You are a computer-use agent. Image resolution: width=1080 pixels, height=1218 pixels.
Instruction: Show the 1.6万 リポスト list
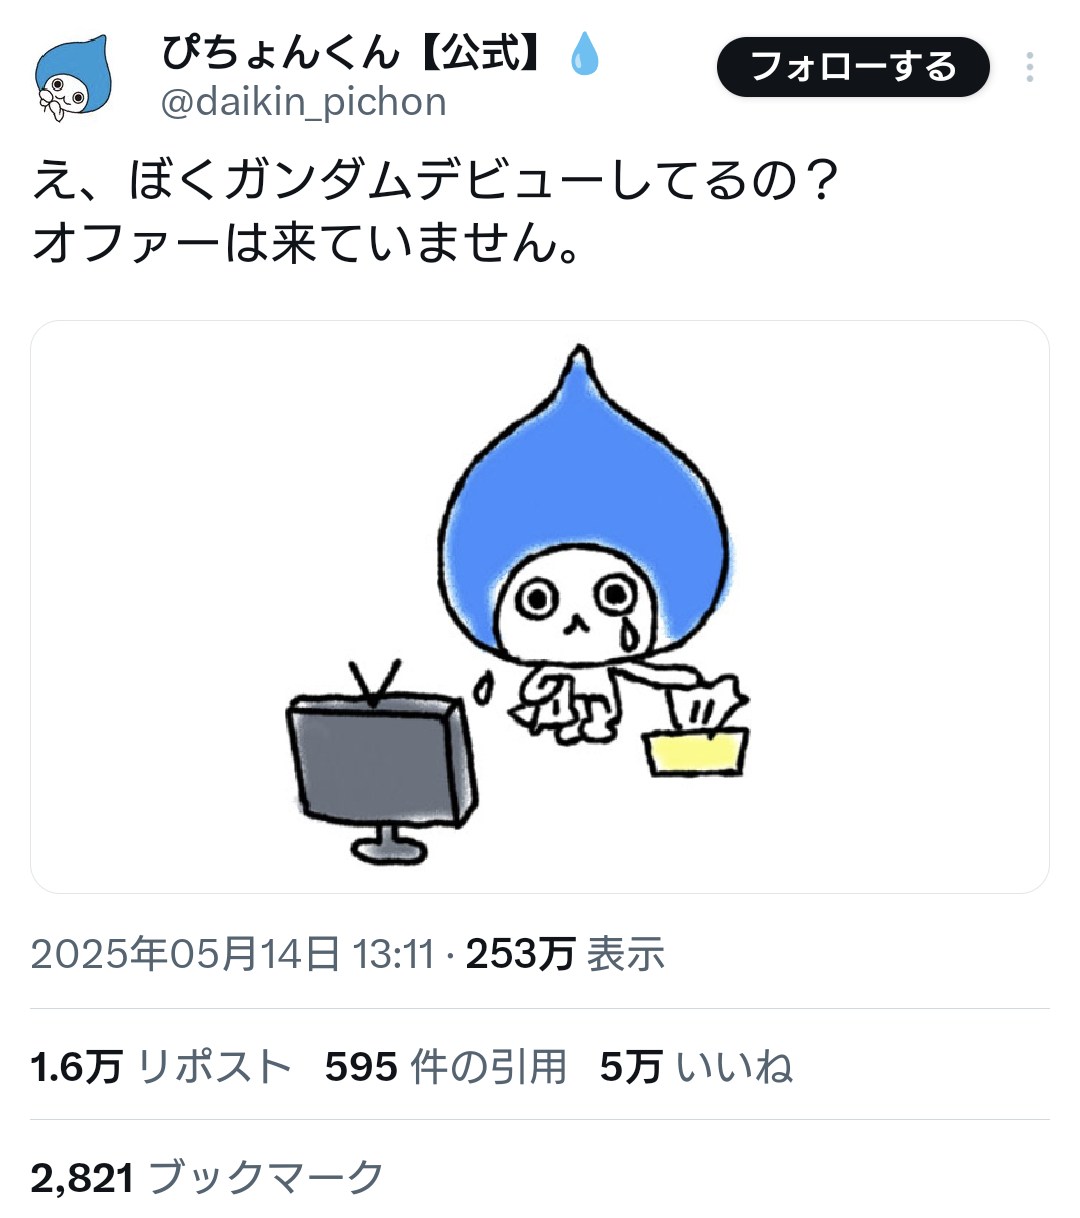[x=161, y=1067]
